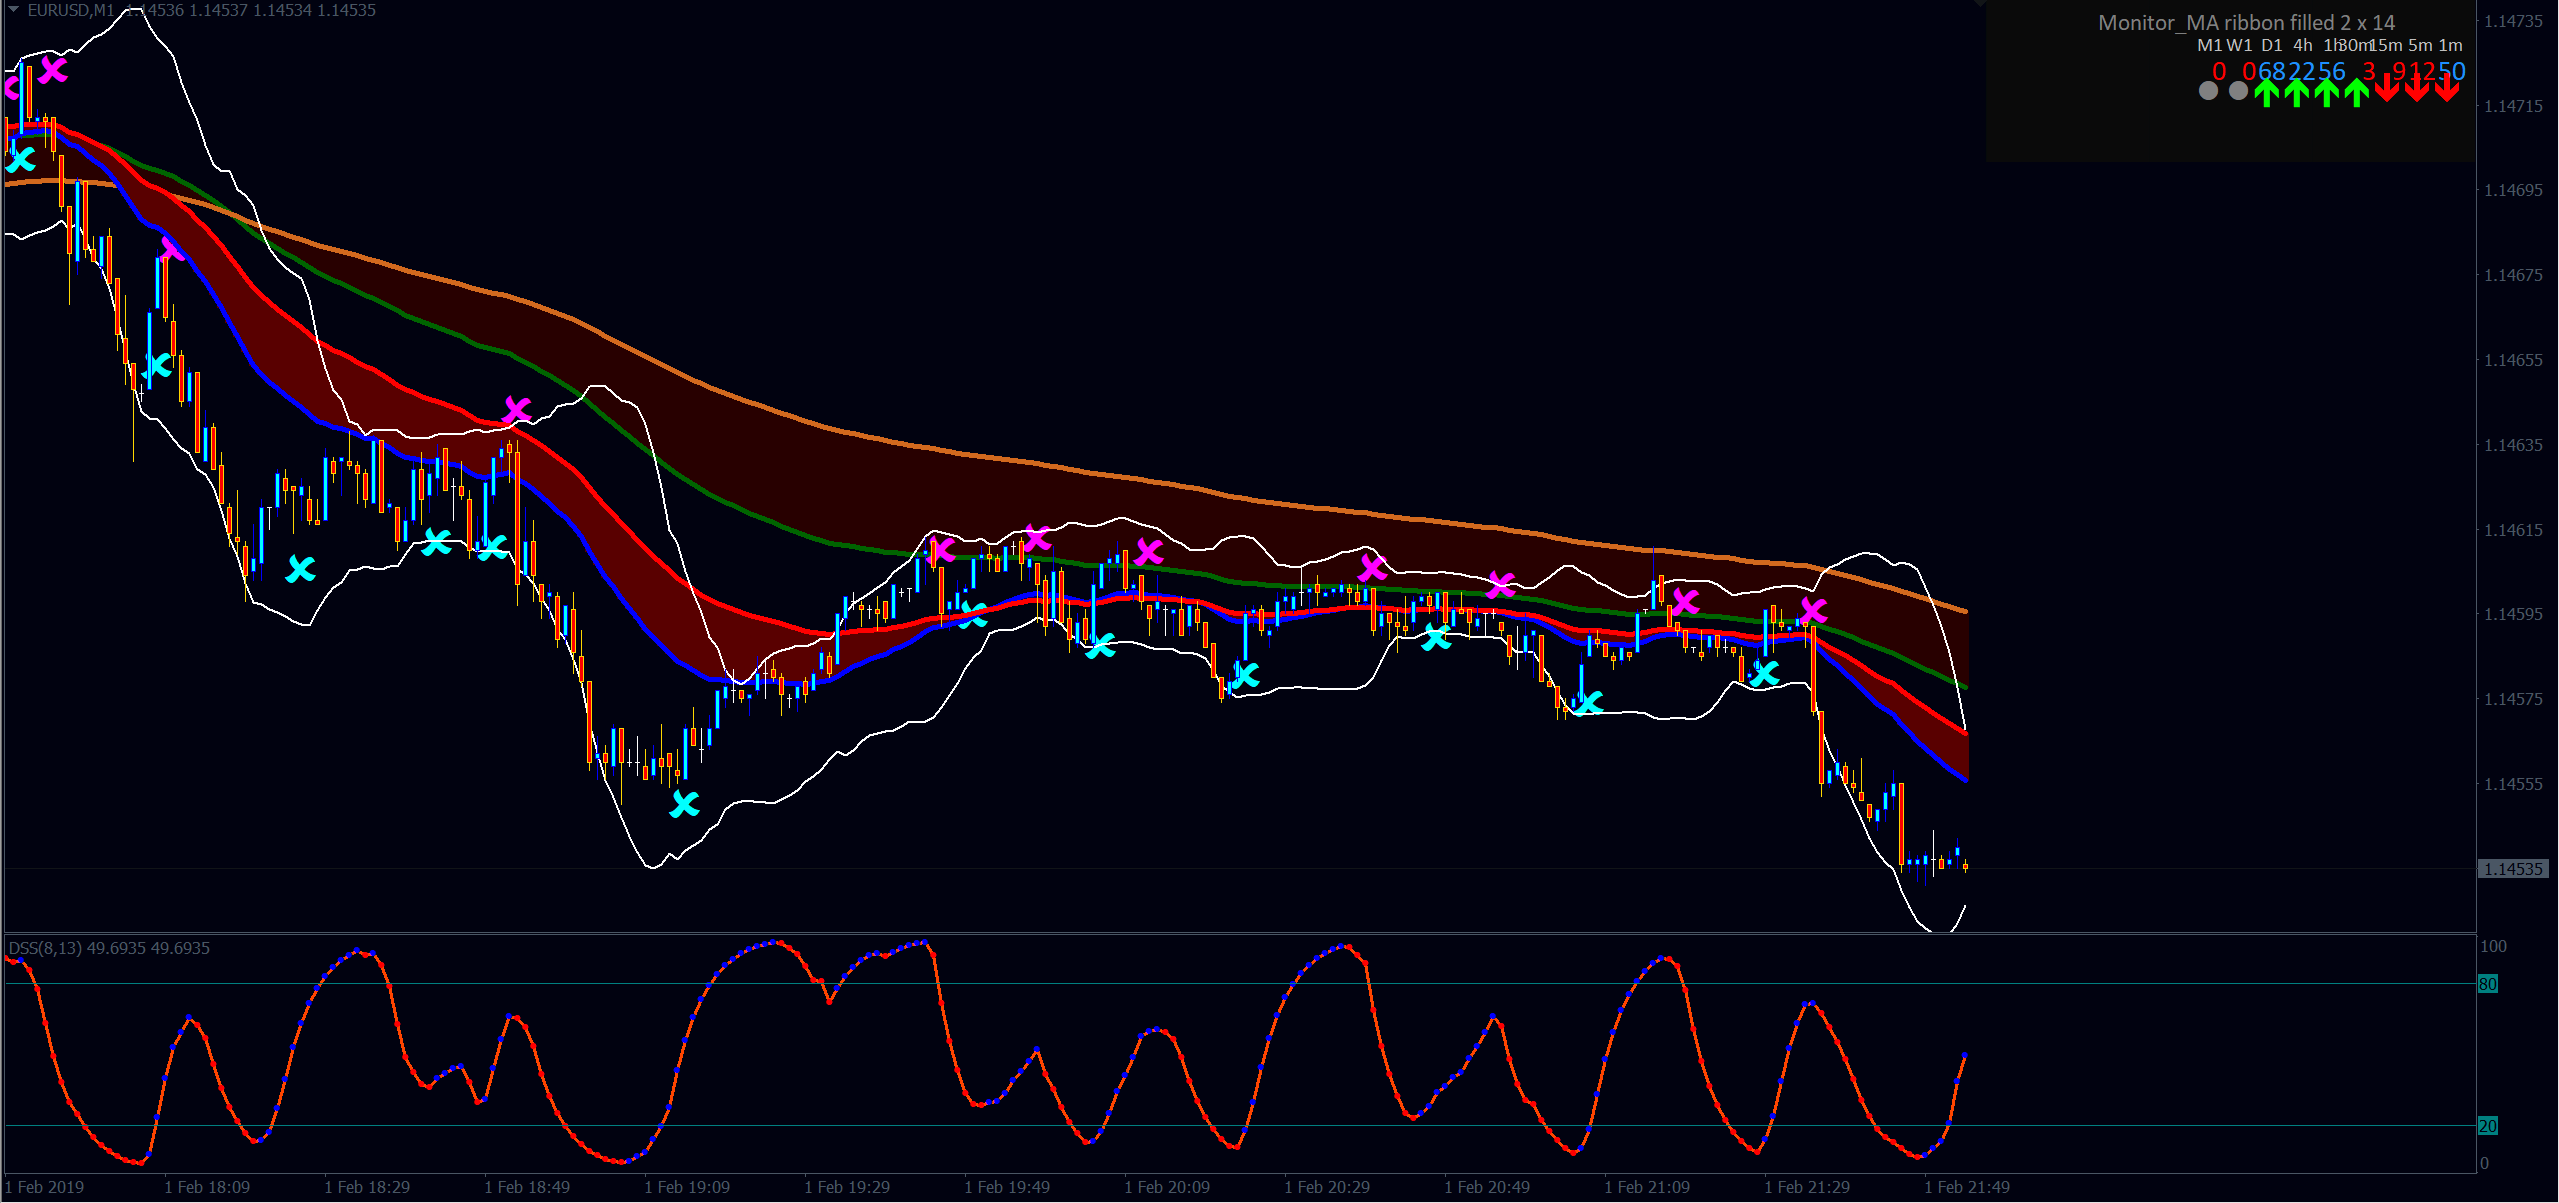Viewport: 2559px width, 1203px height.
Task: Click the 1.14695 price scale label
Action: [x=2513, y=190]
